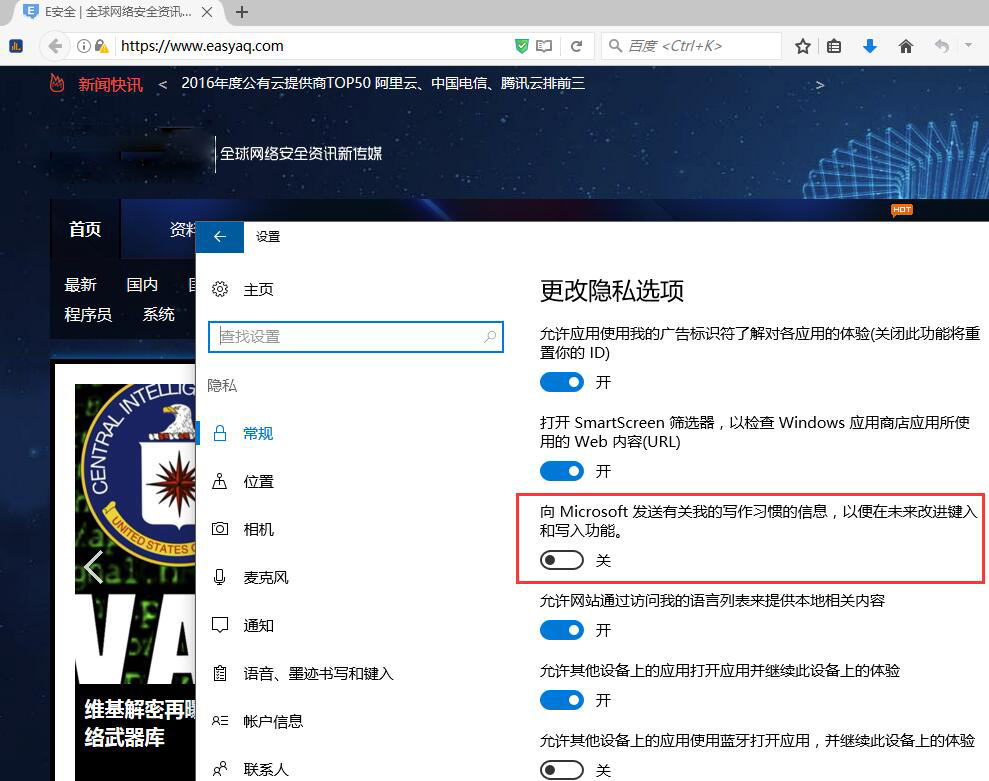Screen dimensions: 989x781
Task: Toggle reader view book icon
Action: 544,46
